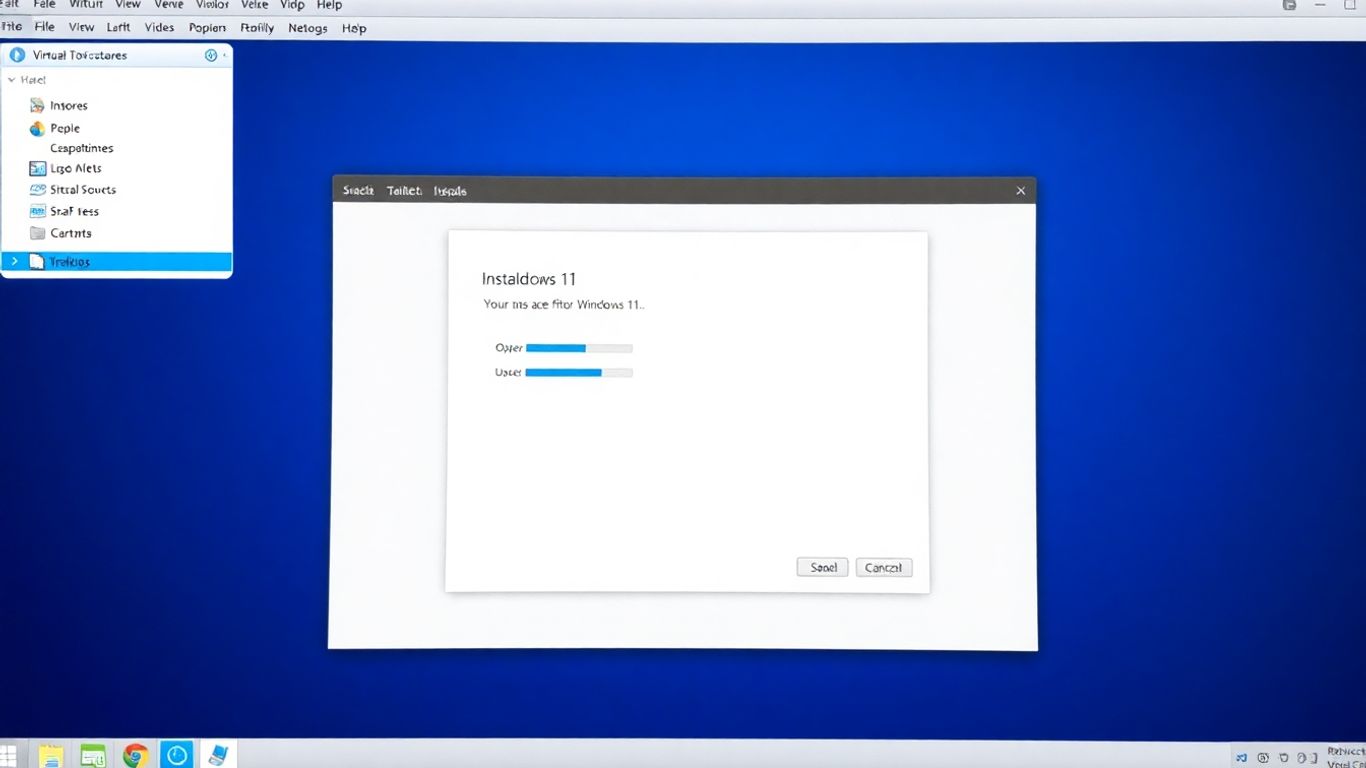Open the Larft menu

pos(118,28)
